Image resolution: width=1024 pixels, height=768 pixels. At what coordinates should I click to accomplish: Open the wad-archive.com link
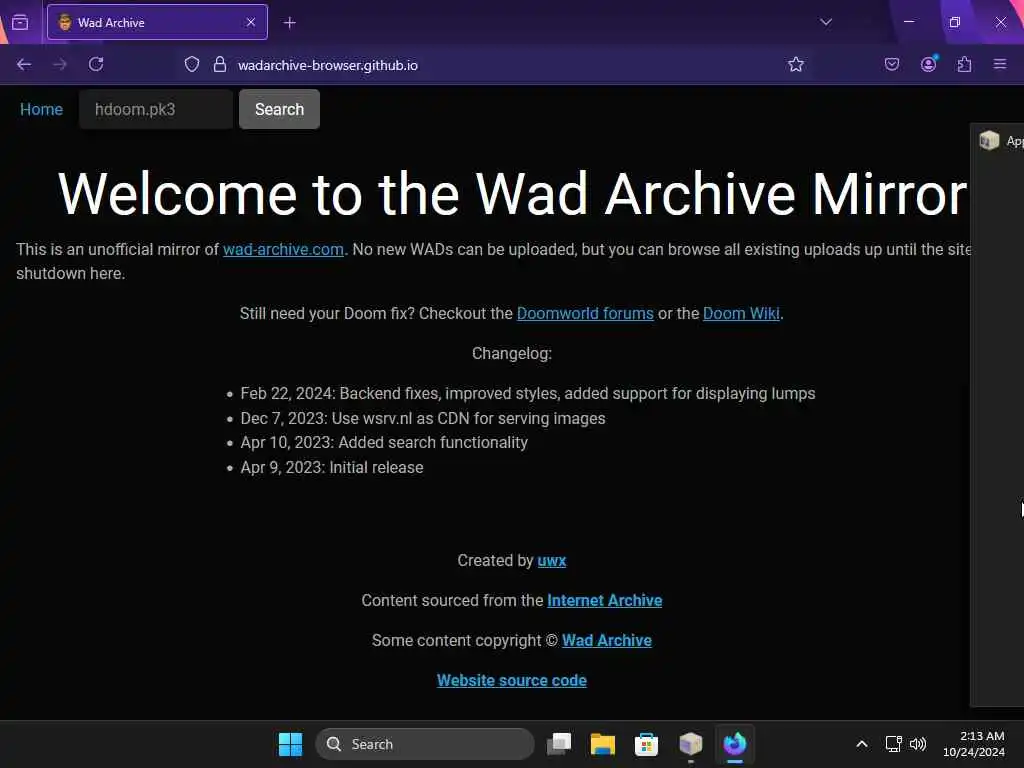[283, 249]
